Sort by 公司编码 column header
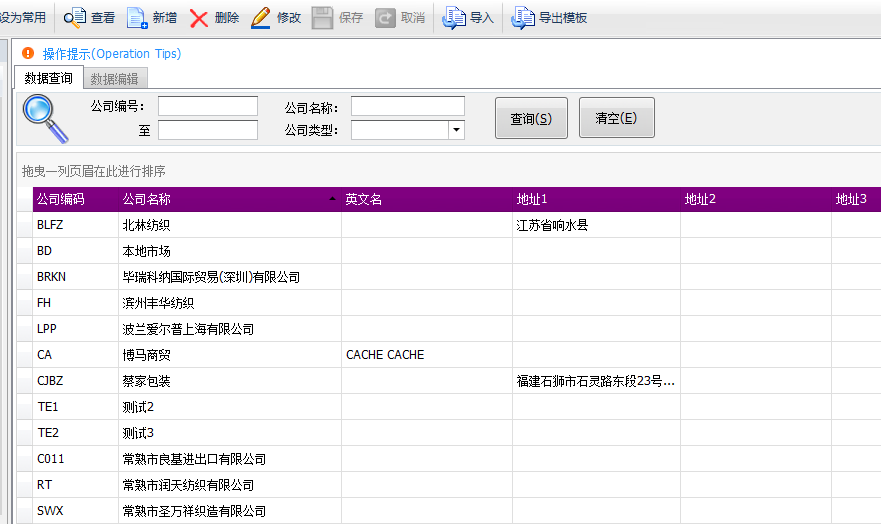This screenshot has height=524, width=881. (x=75, y=199)
